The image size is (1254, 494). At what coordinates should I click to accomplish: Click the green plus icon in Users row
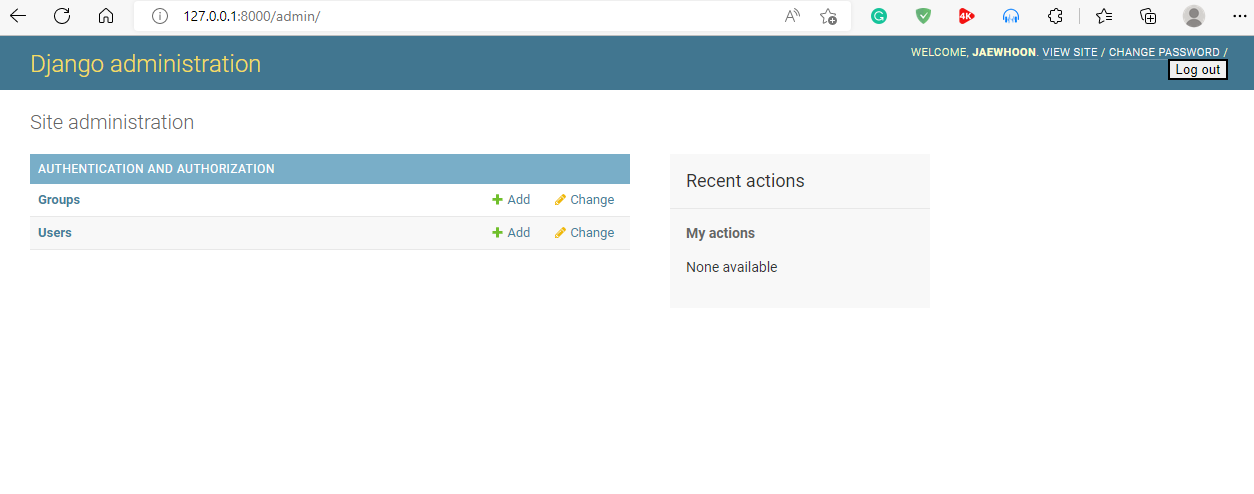(x=497, y=233)
